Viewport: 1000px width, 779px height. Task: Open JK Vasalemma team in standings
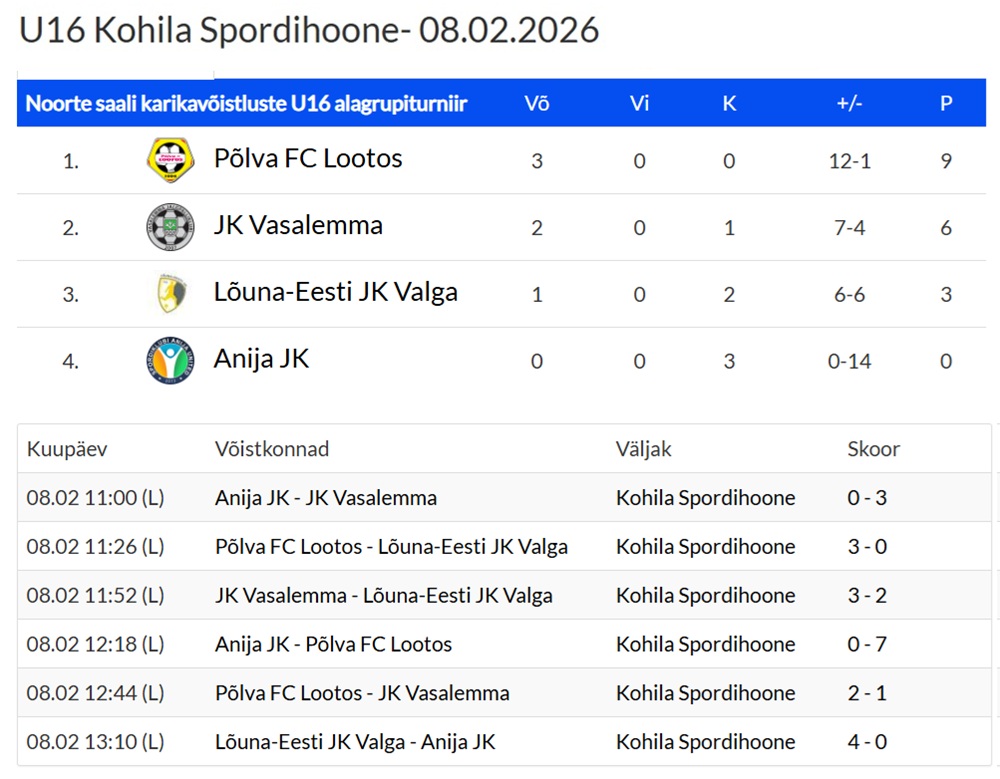click(298, 226)
